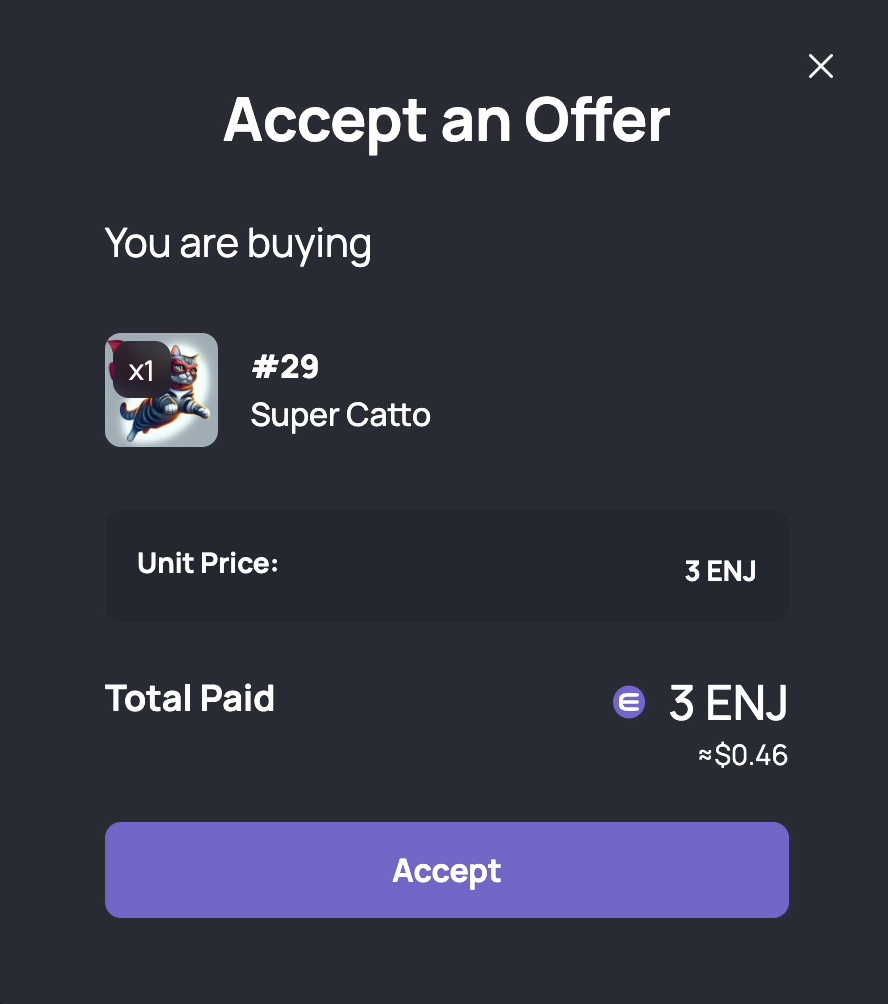Click the ≈$0.46 USD estimate
The image size is (888, 1004).
click(x=743, y=755)
